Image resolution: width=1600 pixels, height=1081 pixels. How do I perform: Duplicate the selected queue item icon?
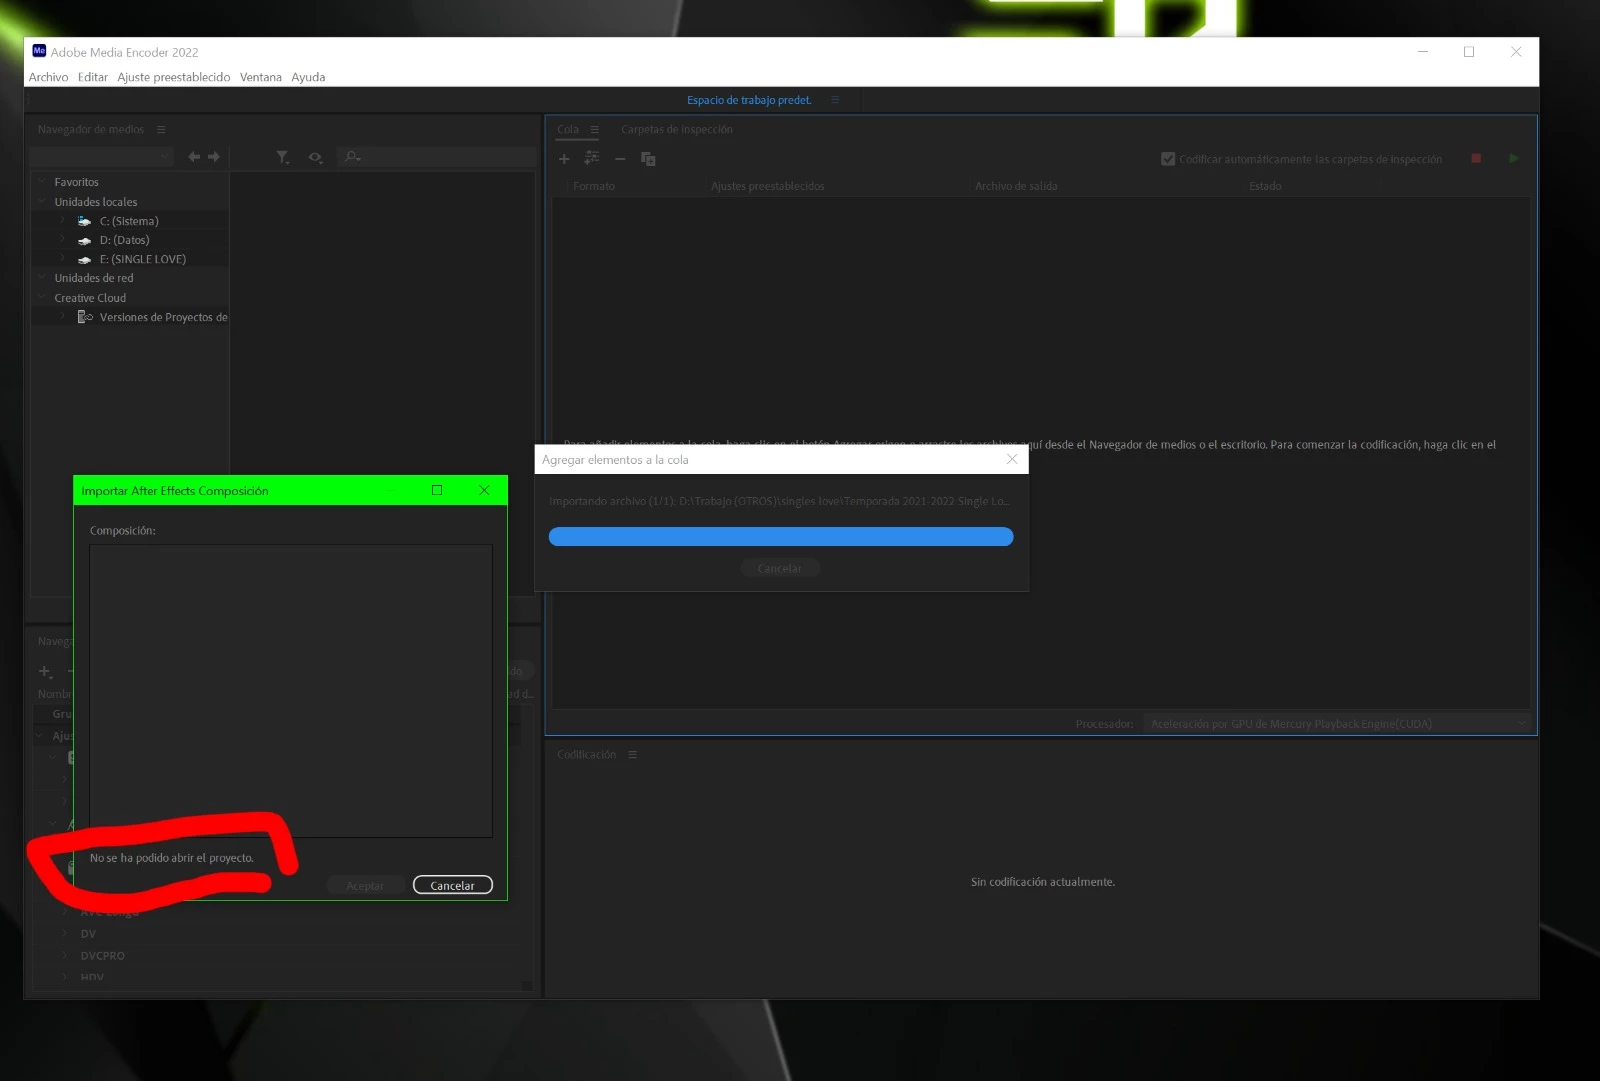coord(648,159)
